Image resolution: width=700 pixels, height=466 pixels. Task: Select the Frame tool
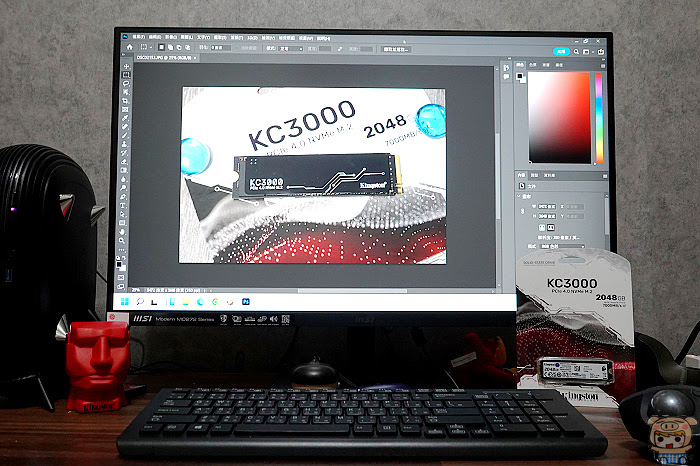125,109
